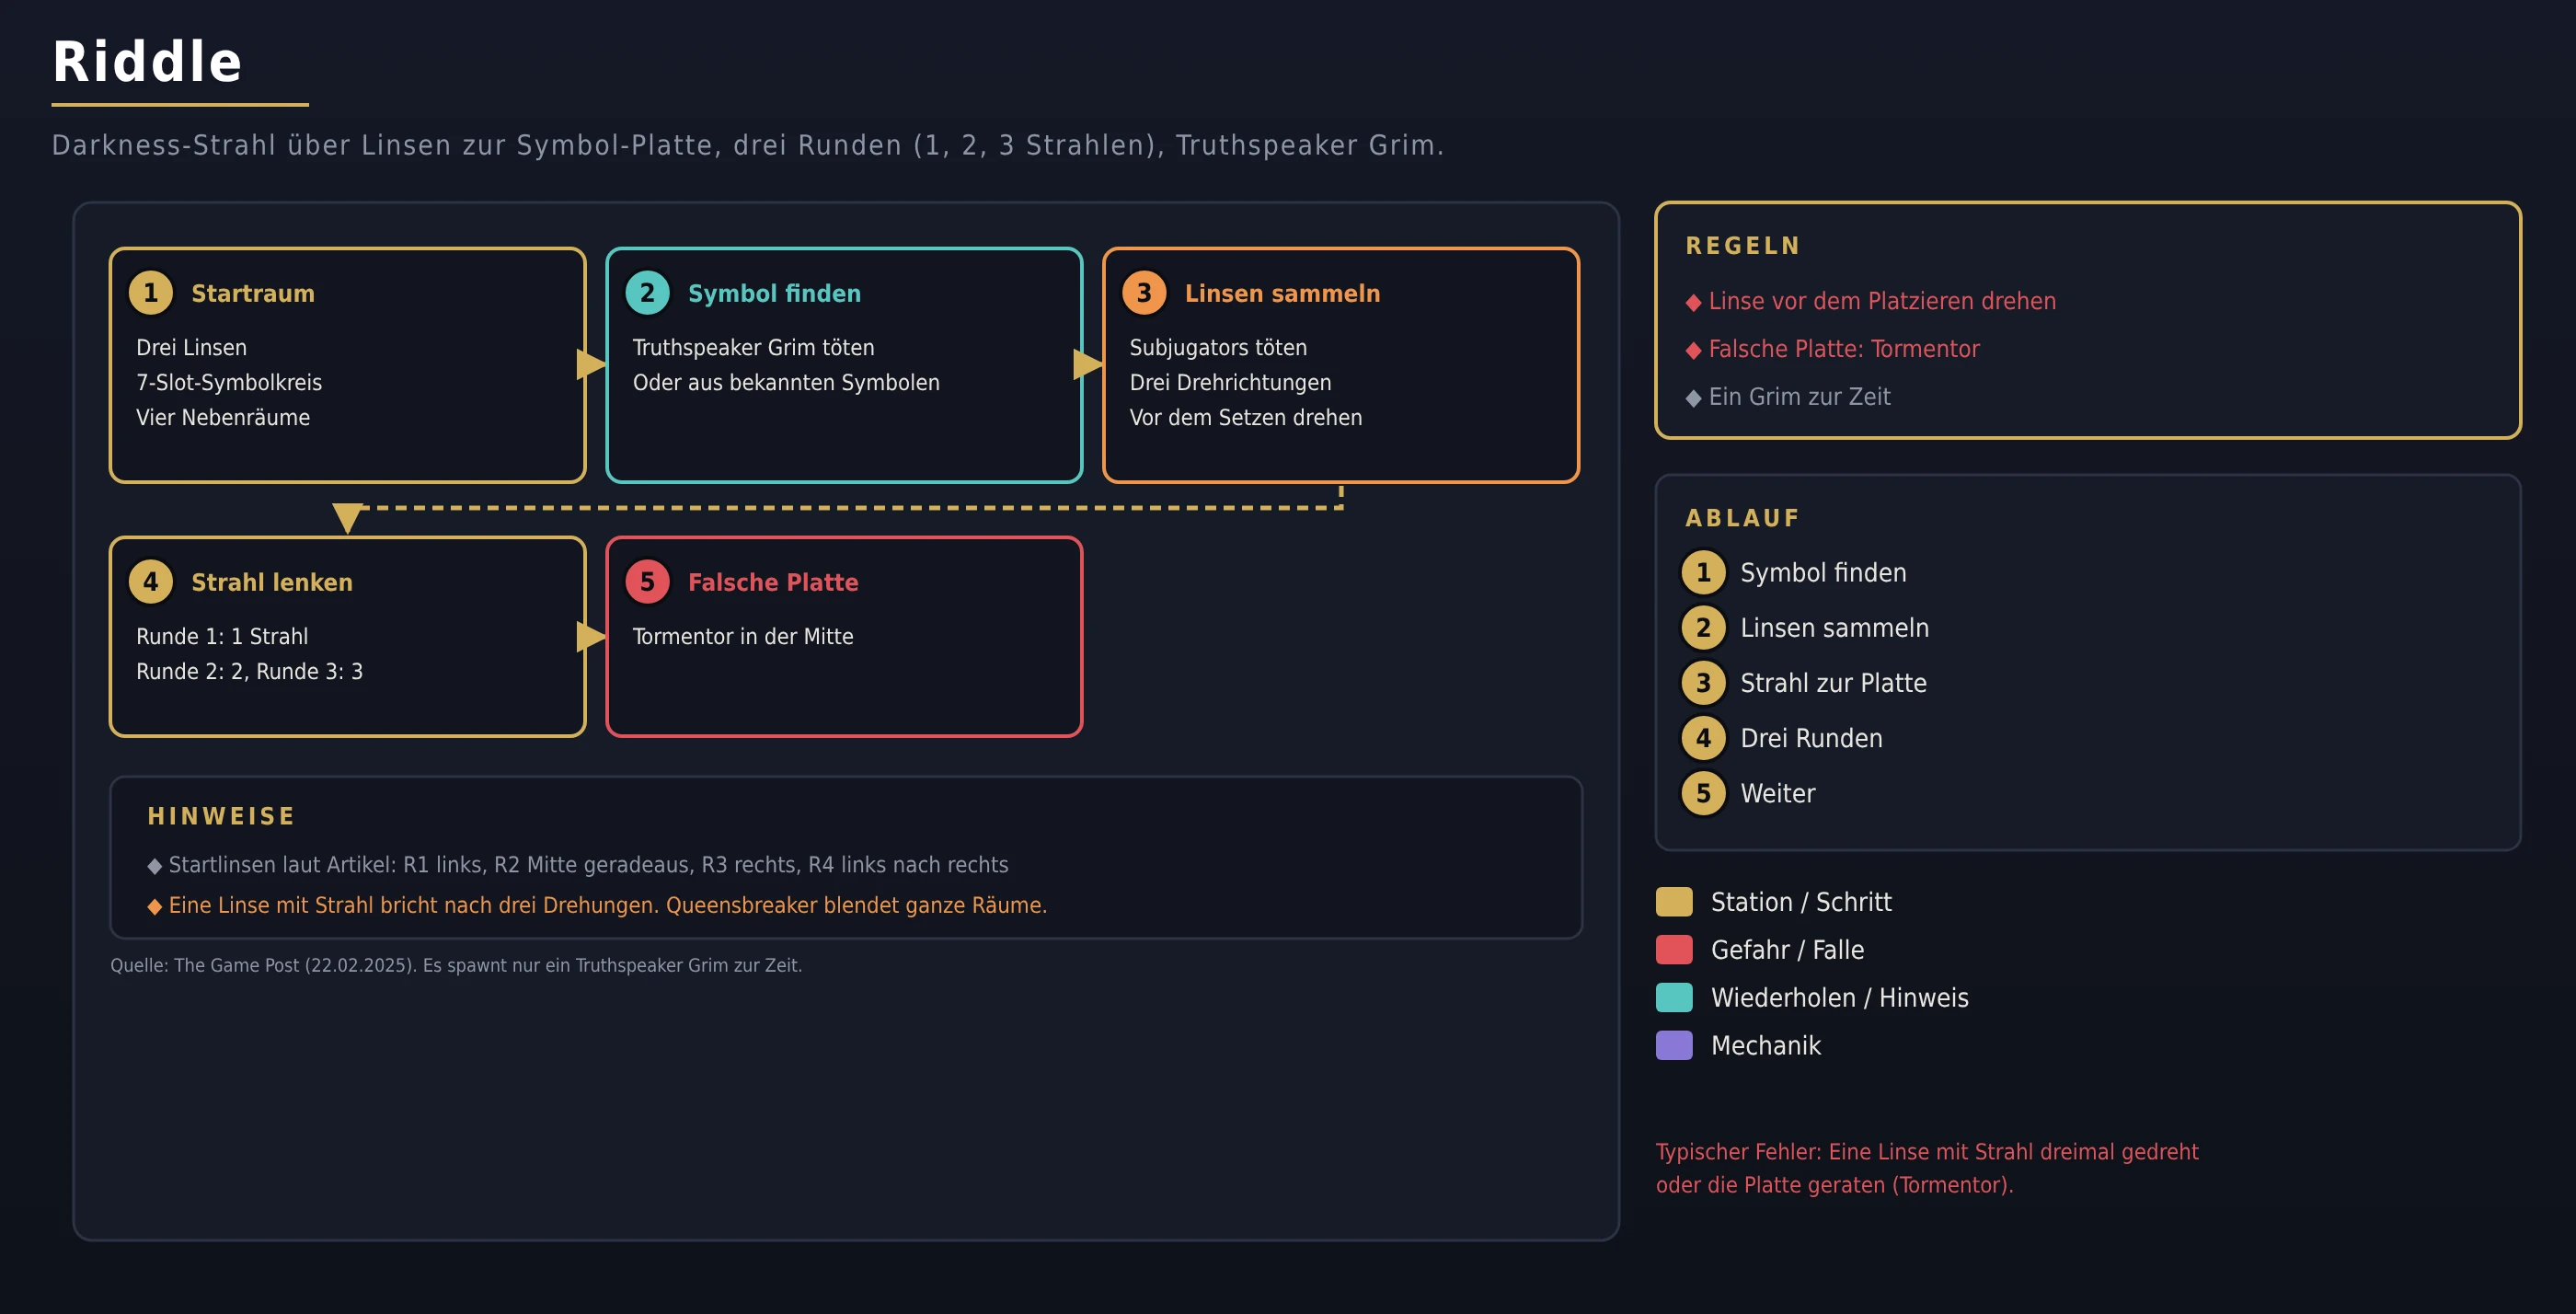Click Ablauf badge 4 next to Drei Runden
The image size is (2576, 1314).
pos(1703,738)
